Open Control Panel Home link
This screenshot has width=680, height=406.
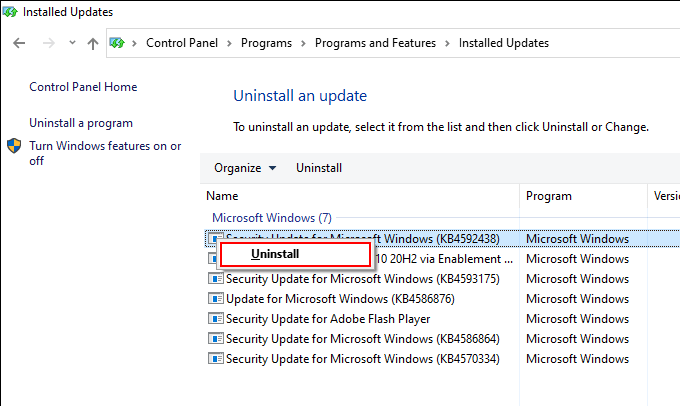pos(81,87)
